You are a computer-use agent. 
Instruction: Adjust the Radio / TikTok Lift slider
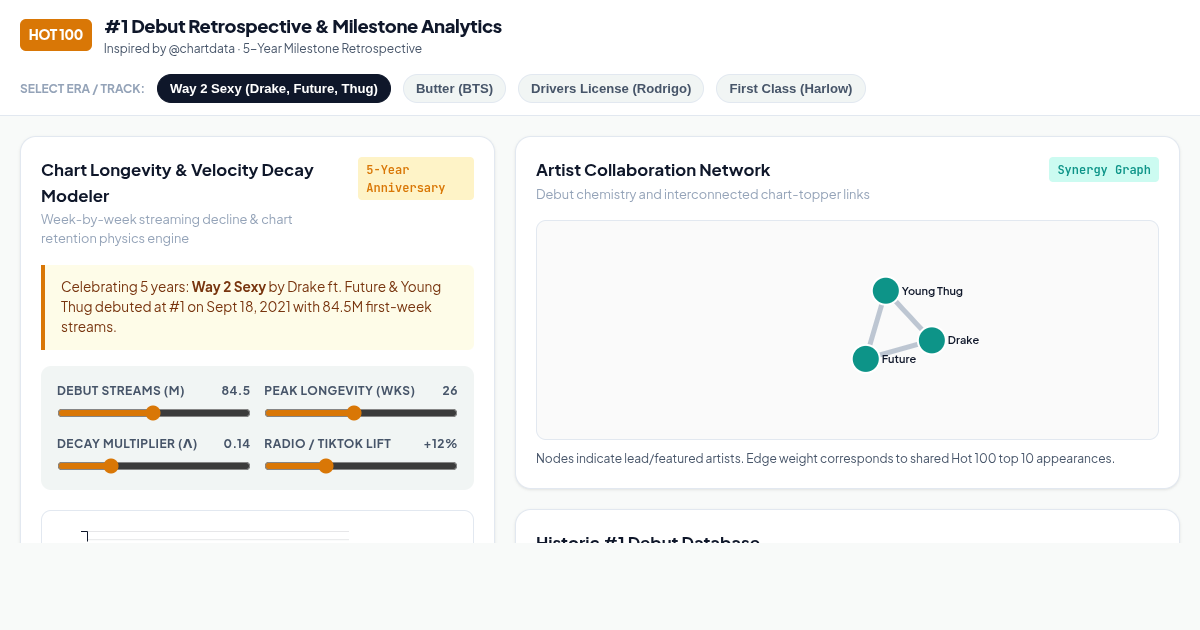pyautogui.click(x=361, y=466)
